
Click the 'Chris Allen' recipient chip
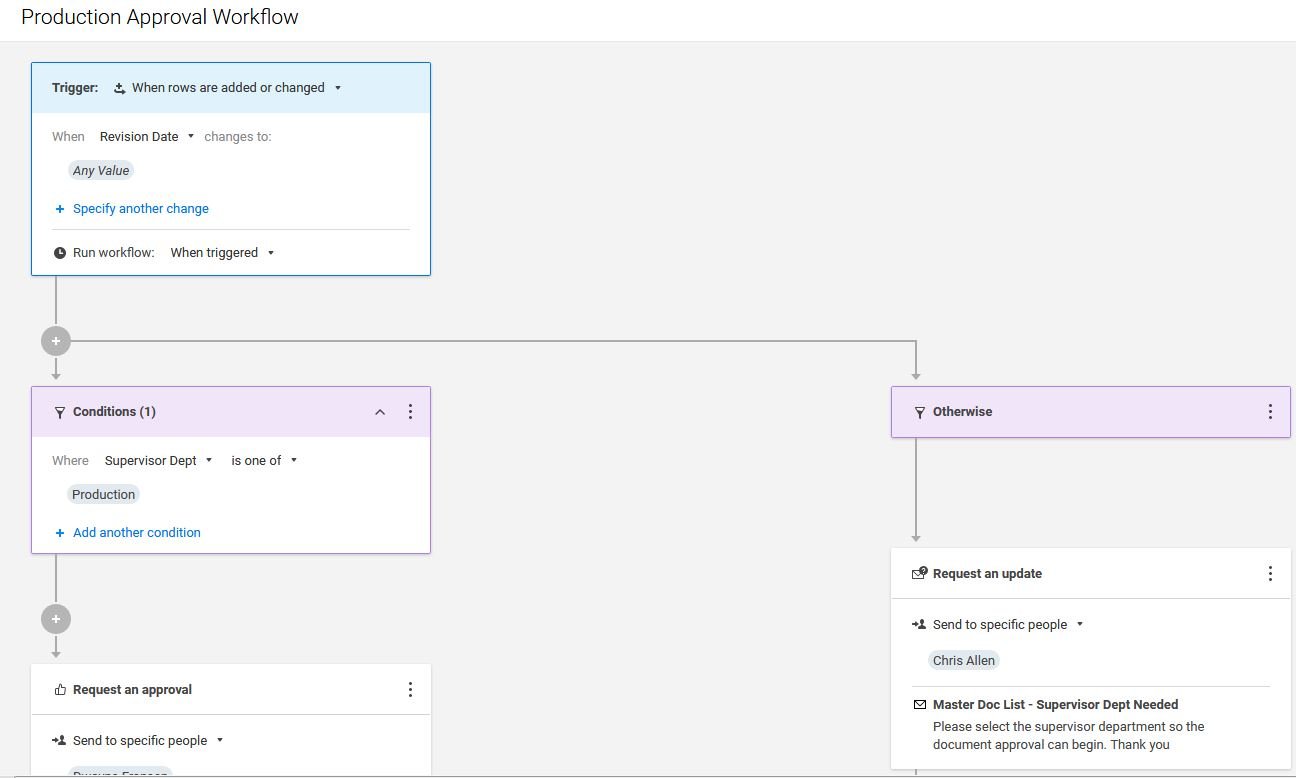pyautogui.click(x=964, y=661)
